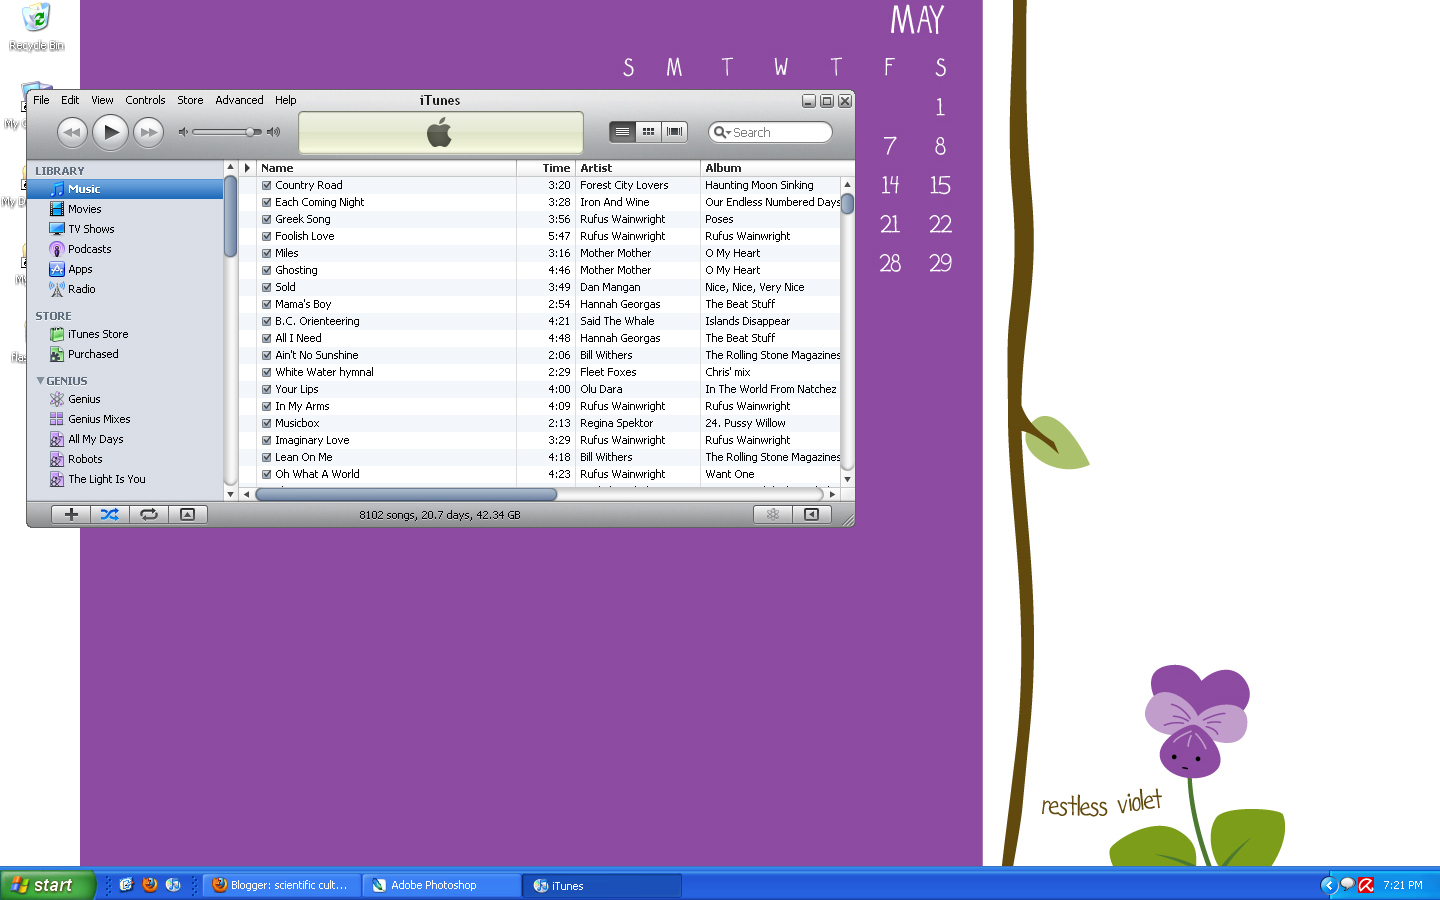Click the Play button in iTunes
Screen dimensions: 1440x900
[x=110, y=132]
